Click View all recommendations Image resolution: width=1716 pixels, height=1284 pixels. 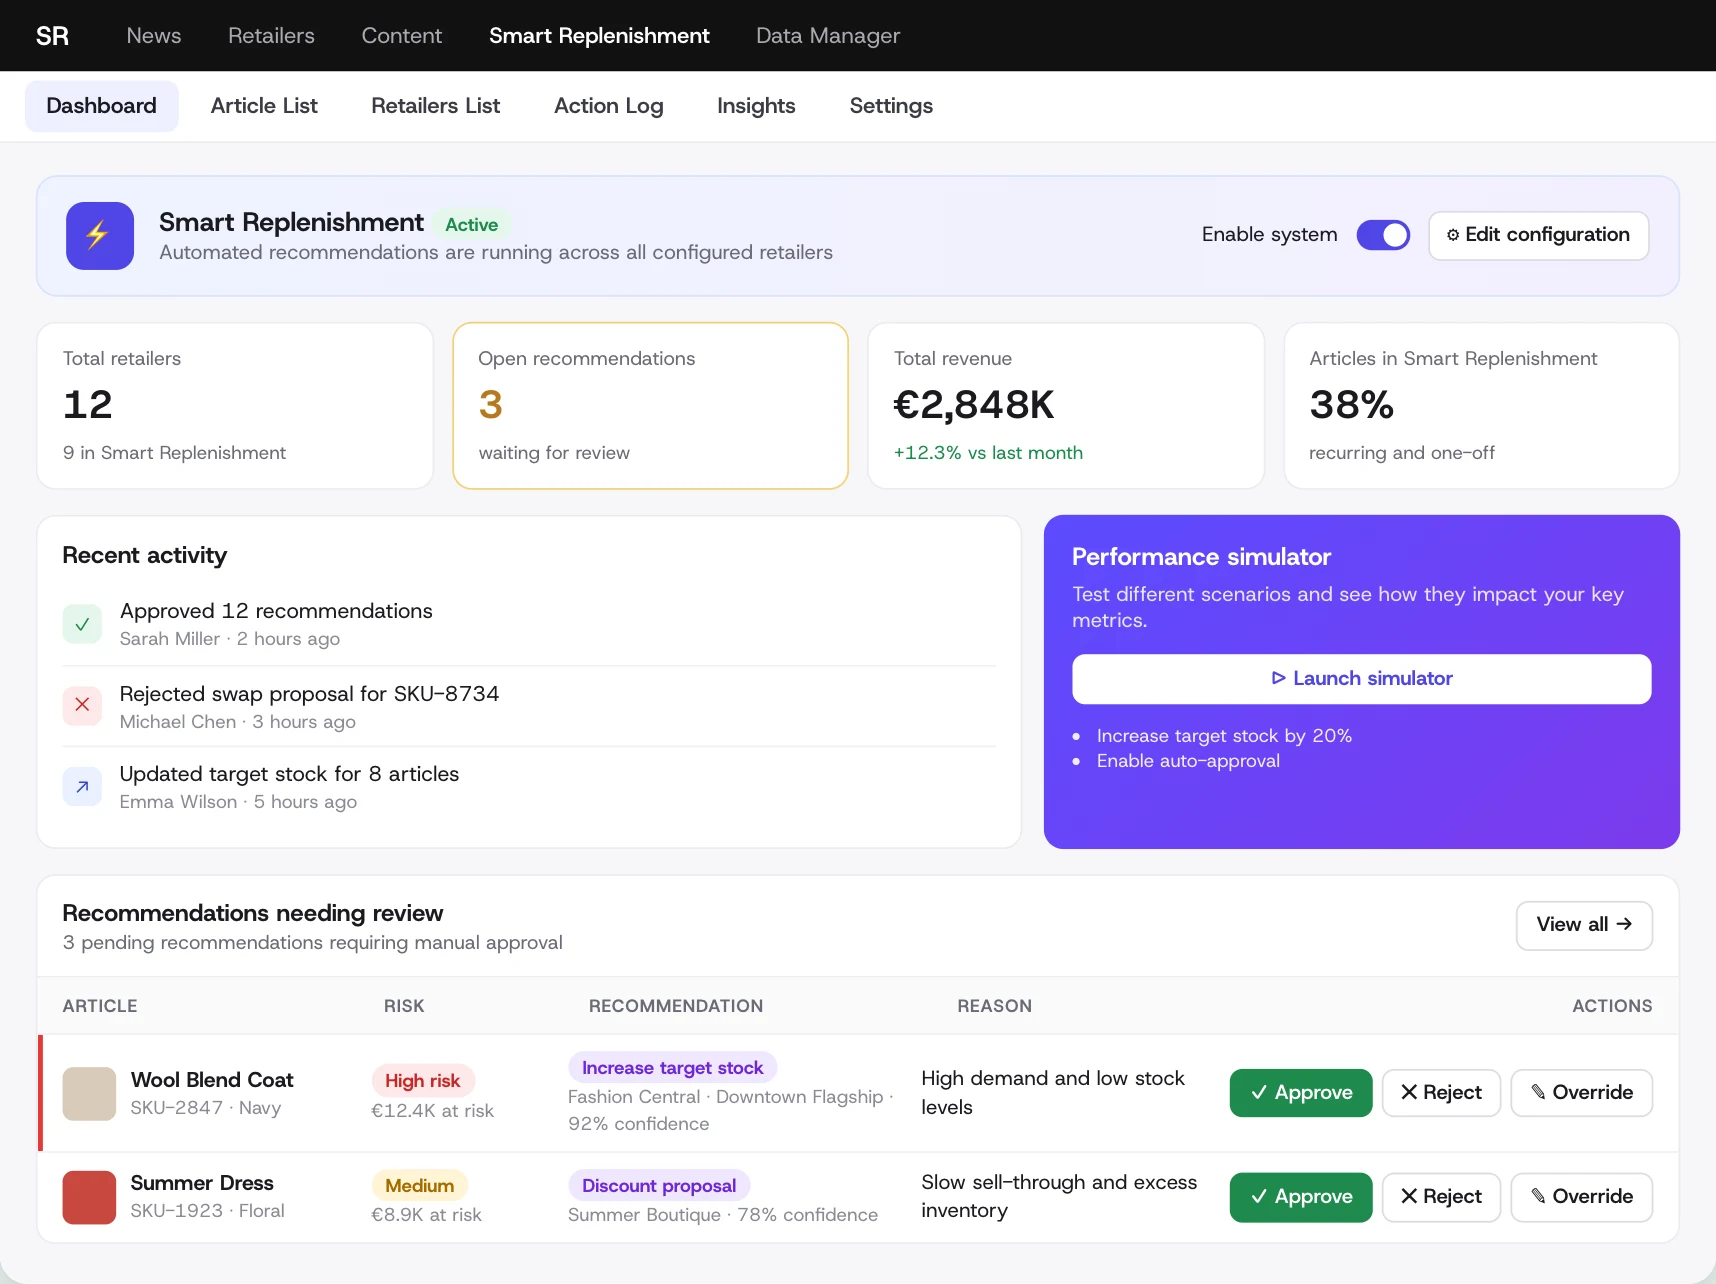tap(1584, 925)
